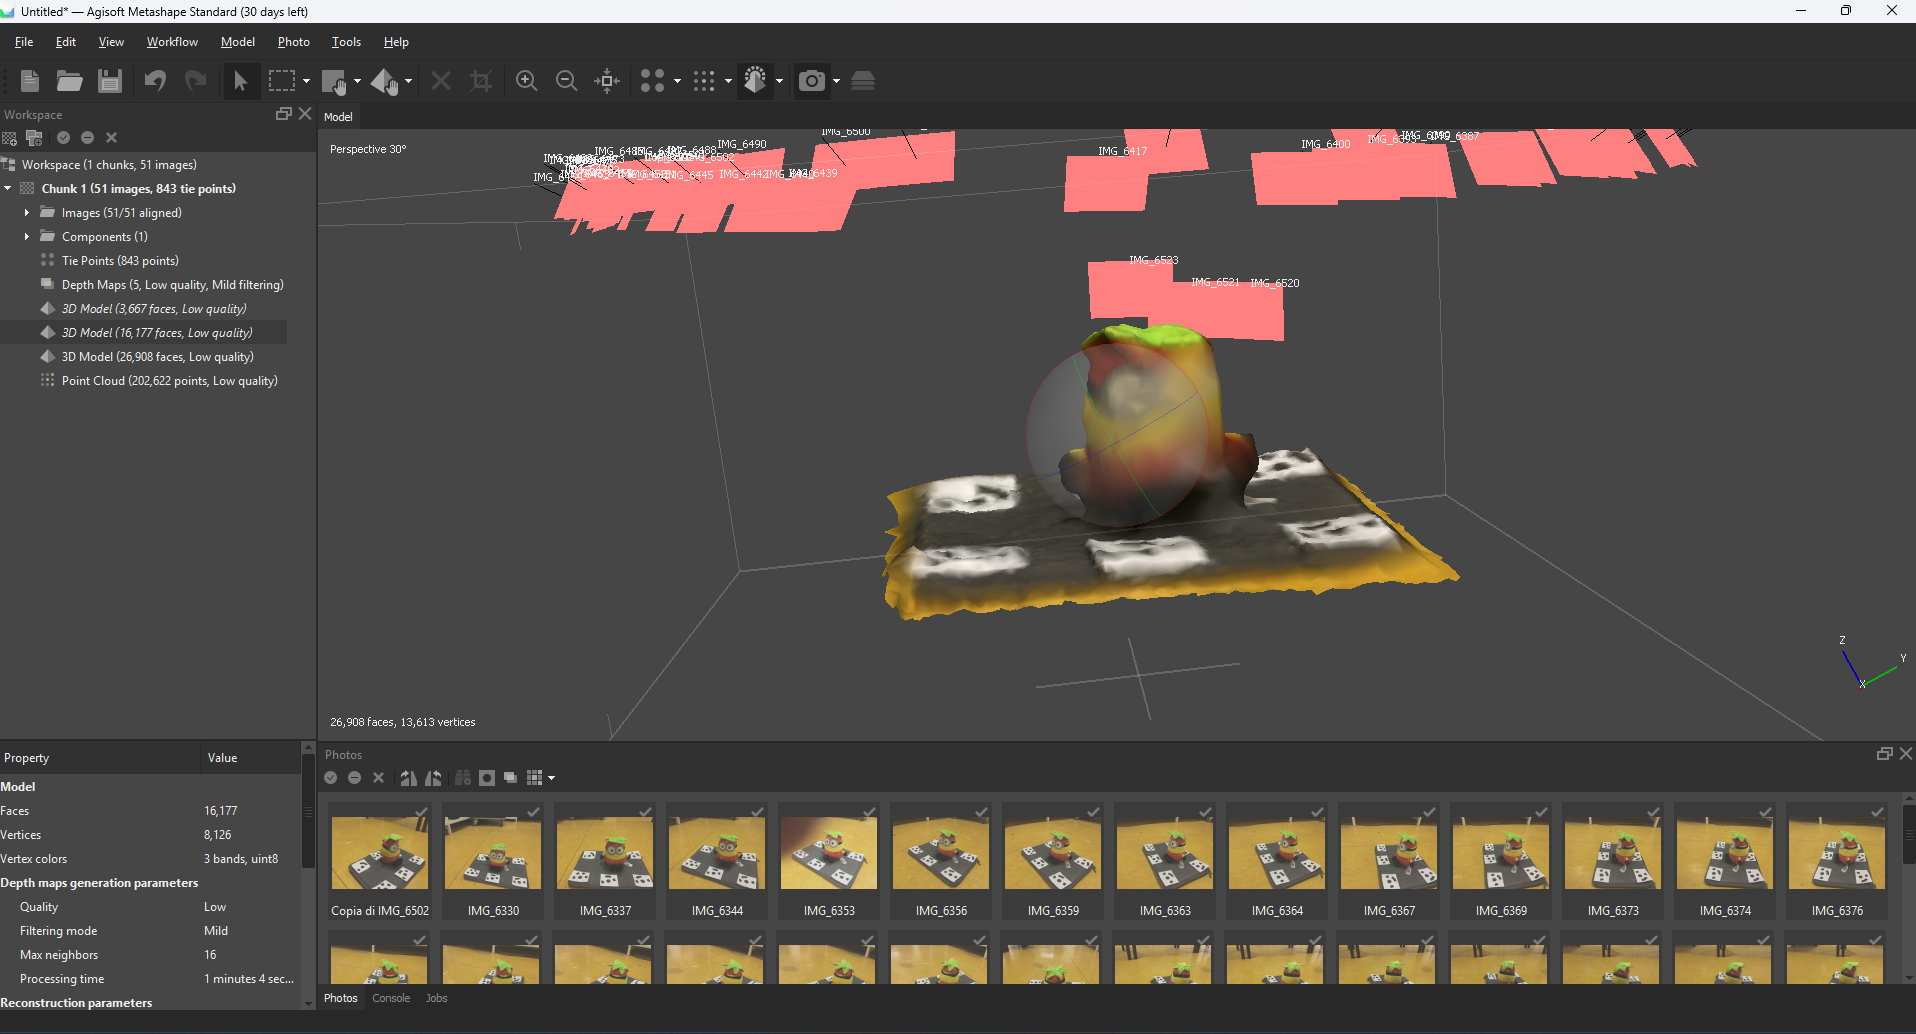Click the Reset View icon
Image resolution: width=1916 pixels, height=1034 pixels.
607,81
